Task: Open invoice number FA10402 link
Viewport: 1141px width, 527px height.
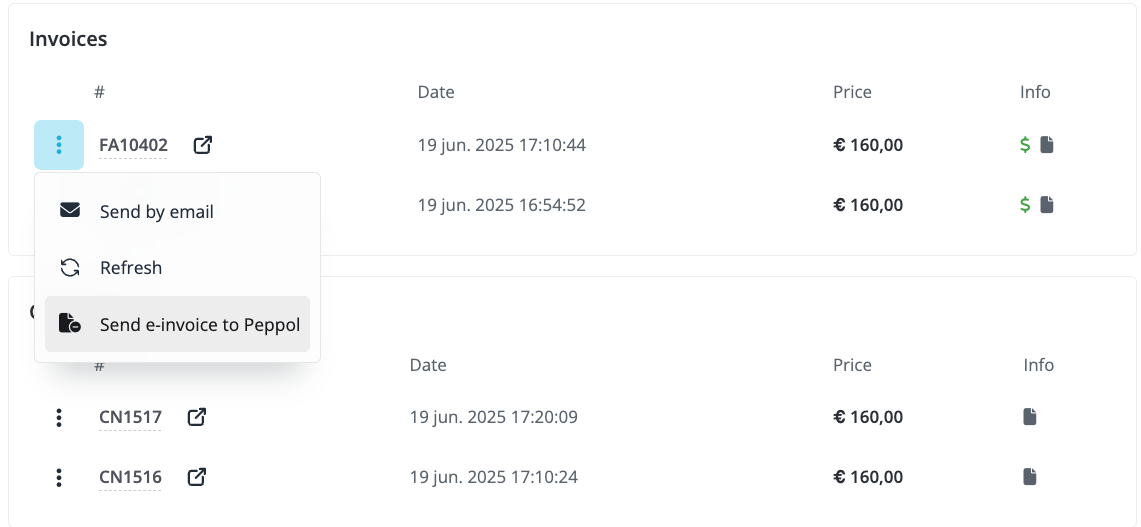Action: pos(133,145)
